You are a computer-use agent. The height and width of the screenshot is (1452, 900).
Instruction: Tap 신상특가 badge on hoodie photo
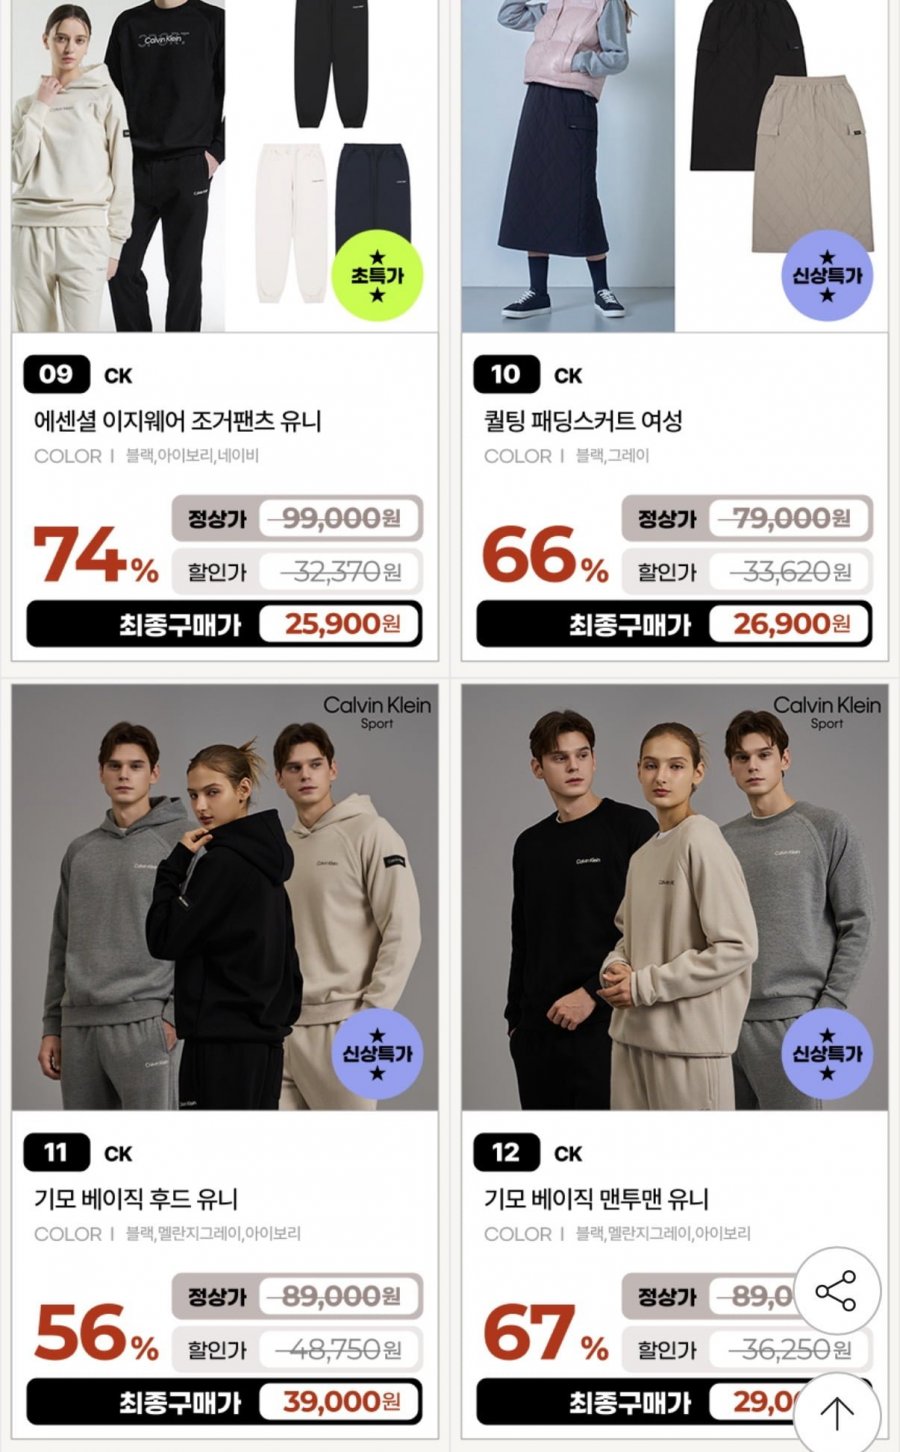point(377,1054)
